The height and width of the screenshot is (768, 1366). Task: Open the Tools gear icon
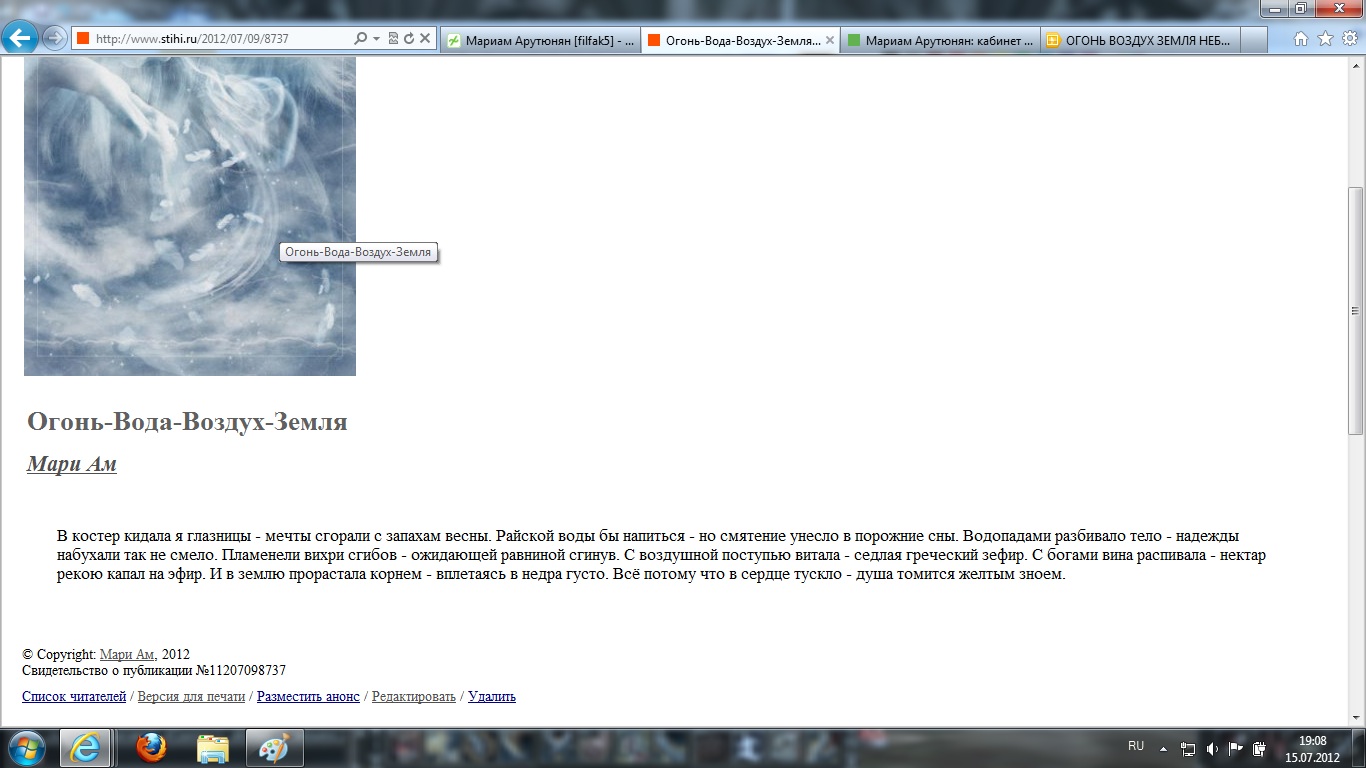[1349, 38]
